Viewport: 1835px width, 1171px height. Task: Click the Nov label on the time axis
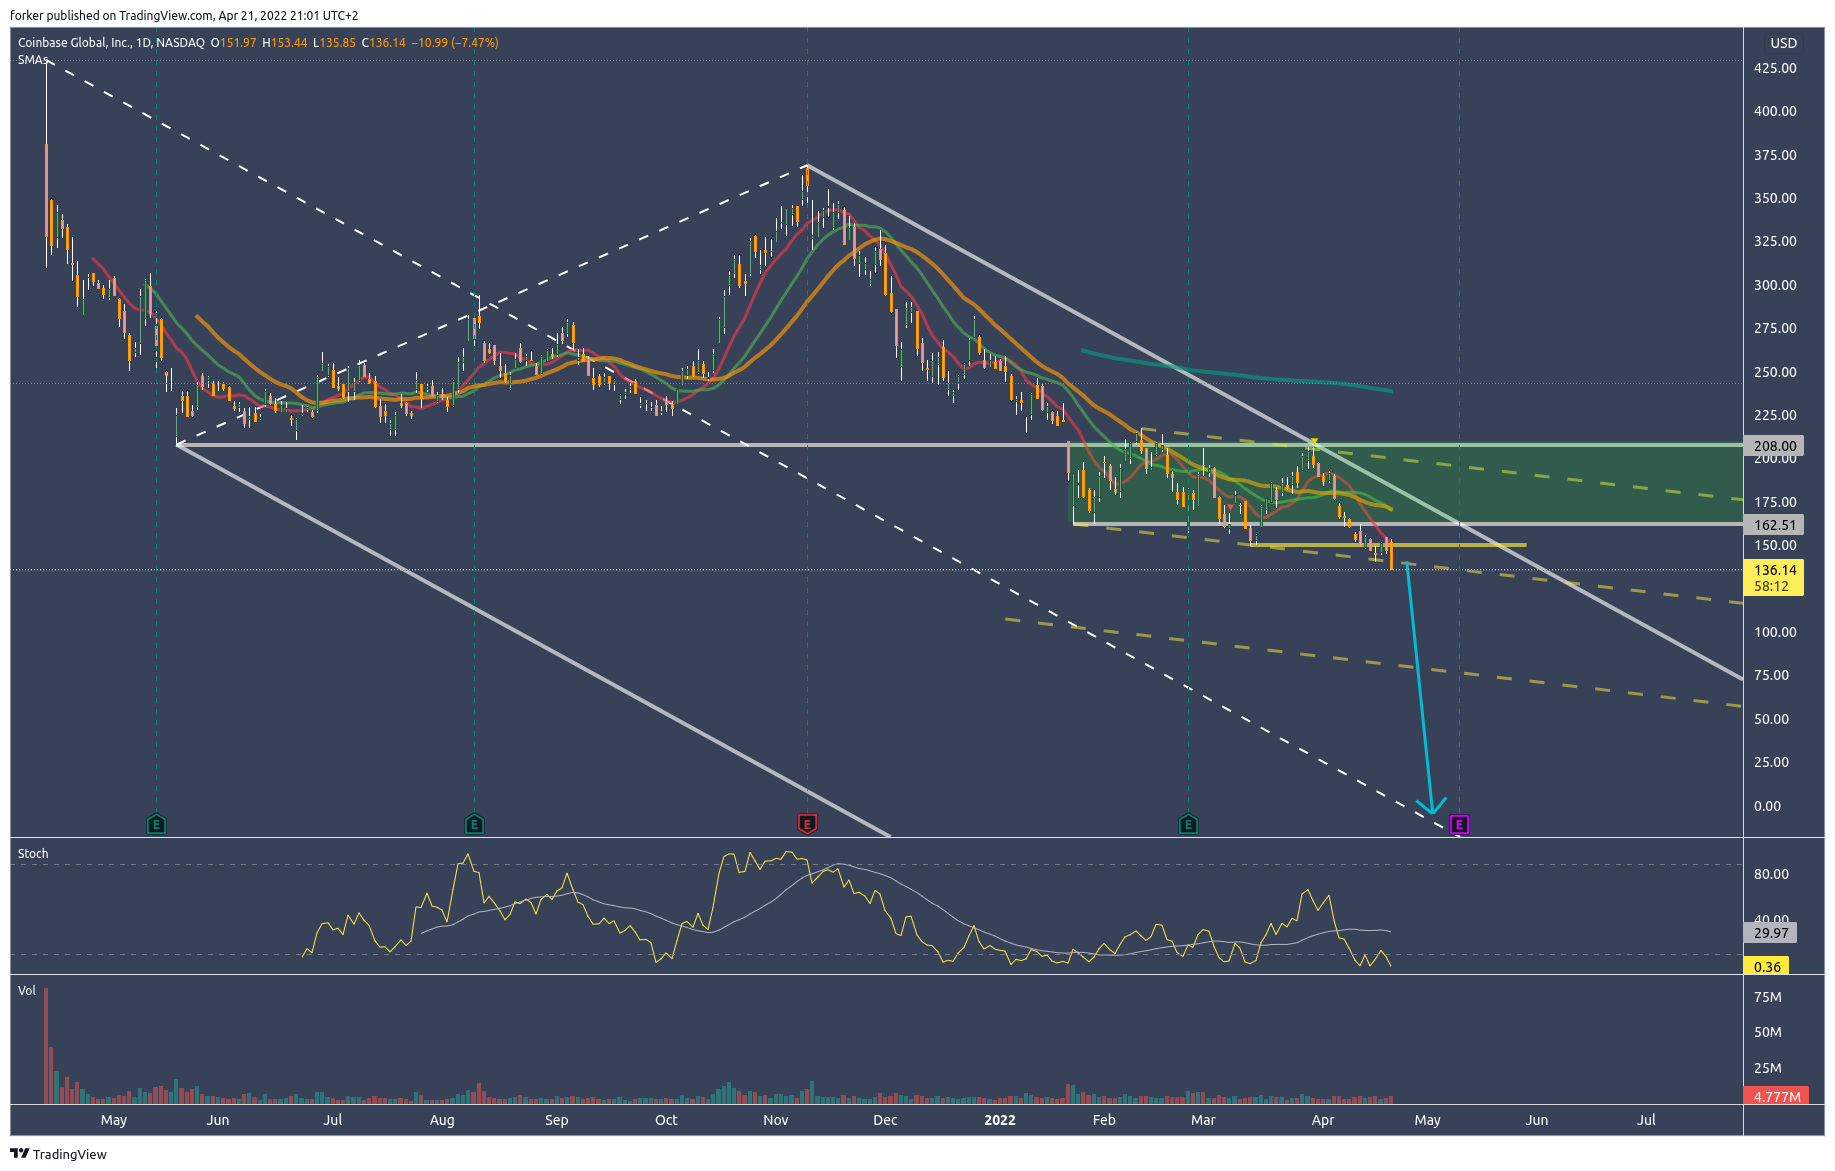pos(776,1120)
